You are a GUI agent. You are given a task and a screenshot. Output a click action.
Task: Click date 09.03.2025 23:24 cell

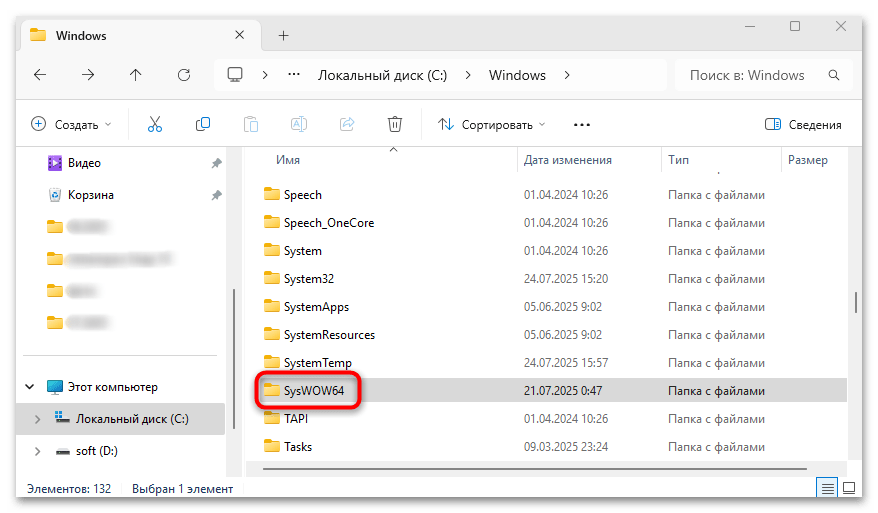[x=566, y=447]
